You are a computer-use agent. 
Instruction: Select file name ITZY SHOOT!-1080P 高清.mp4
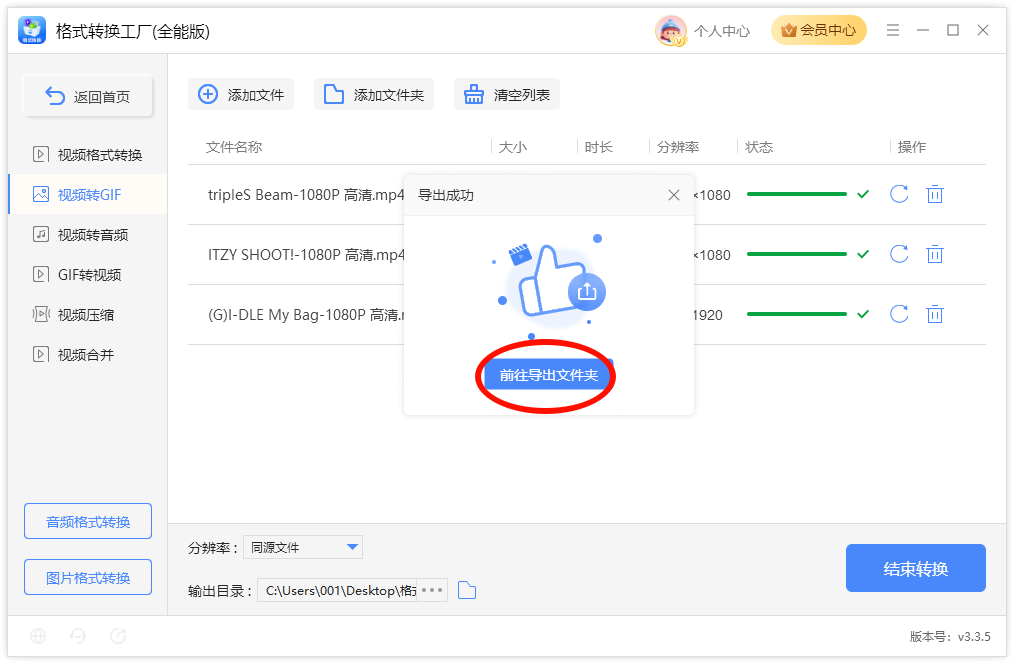pos(305,255)
